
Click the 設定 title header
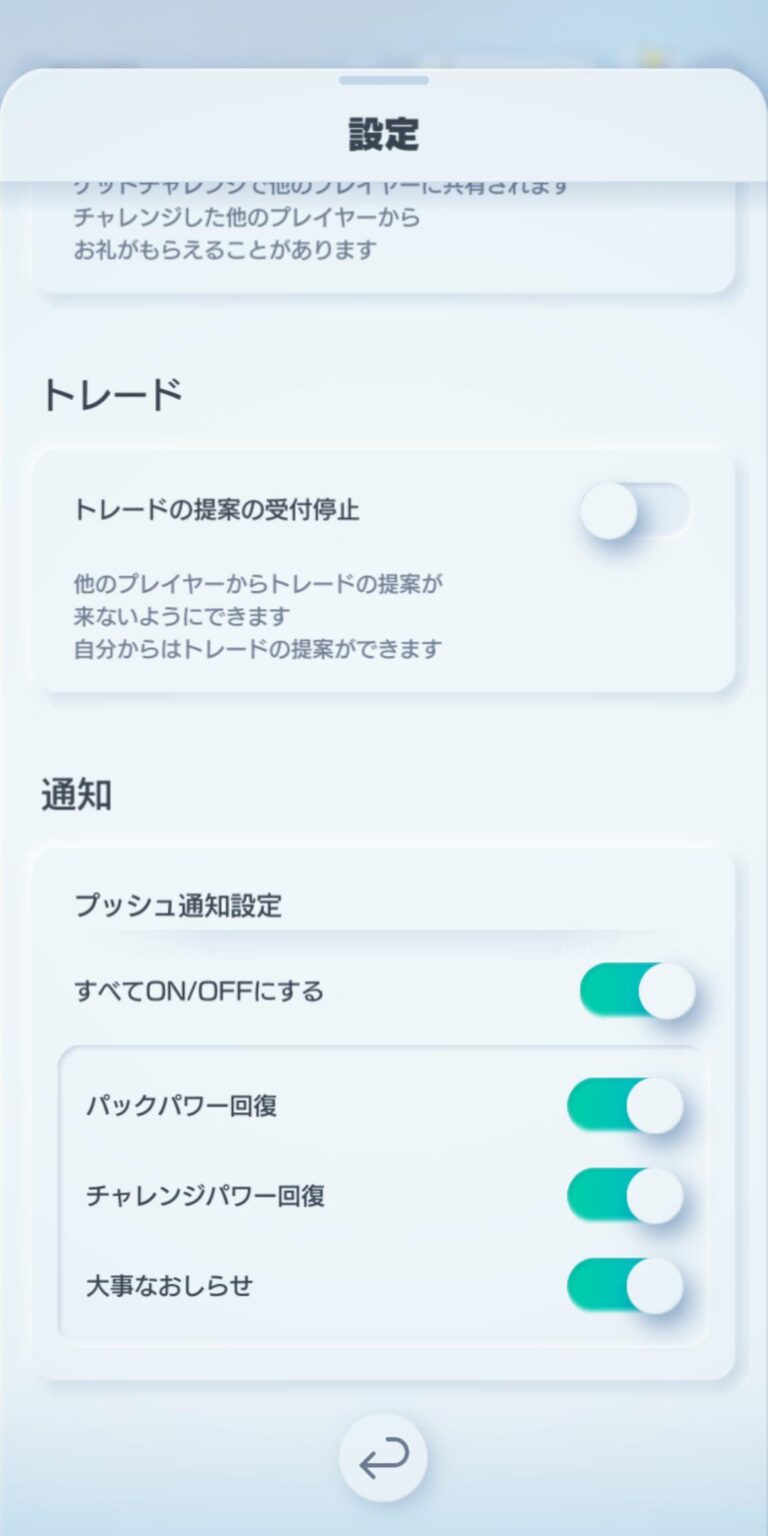pyautogui.click(x=383, y=134)
